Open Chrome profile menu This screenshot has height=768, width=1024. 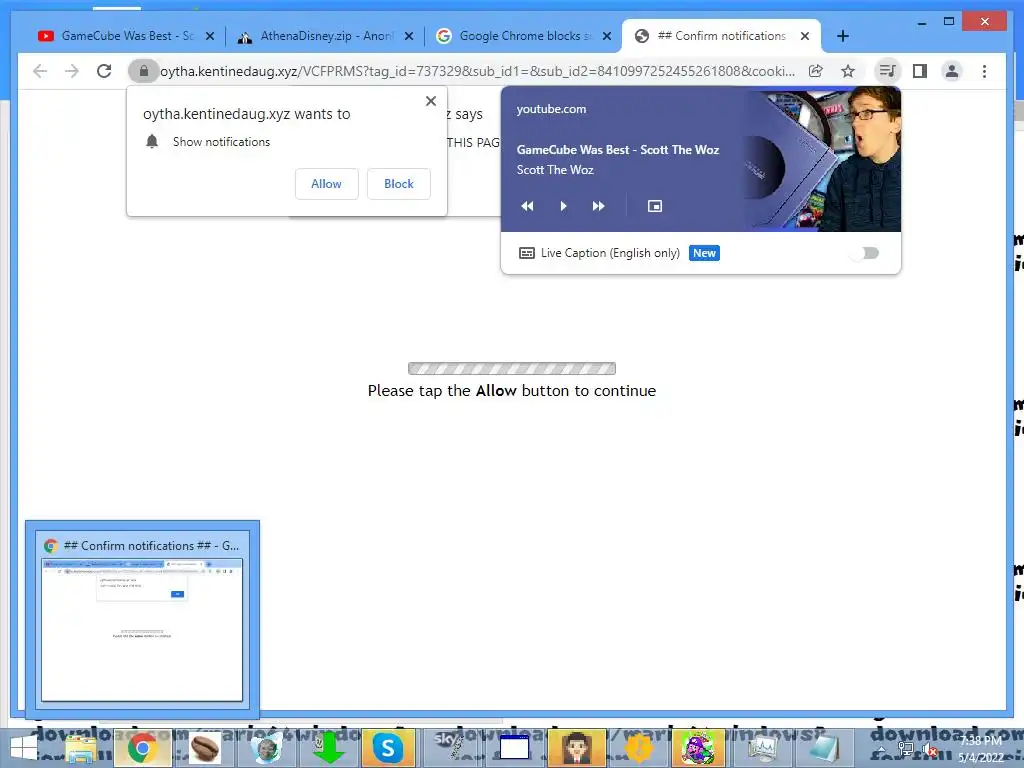click(952, 71)
